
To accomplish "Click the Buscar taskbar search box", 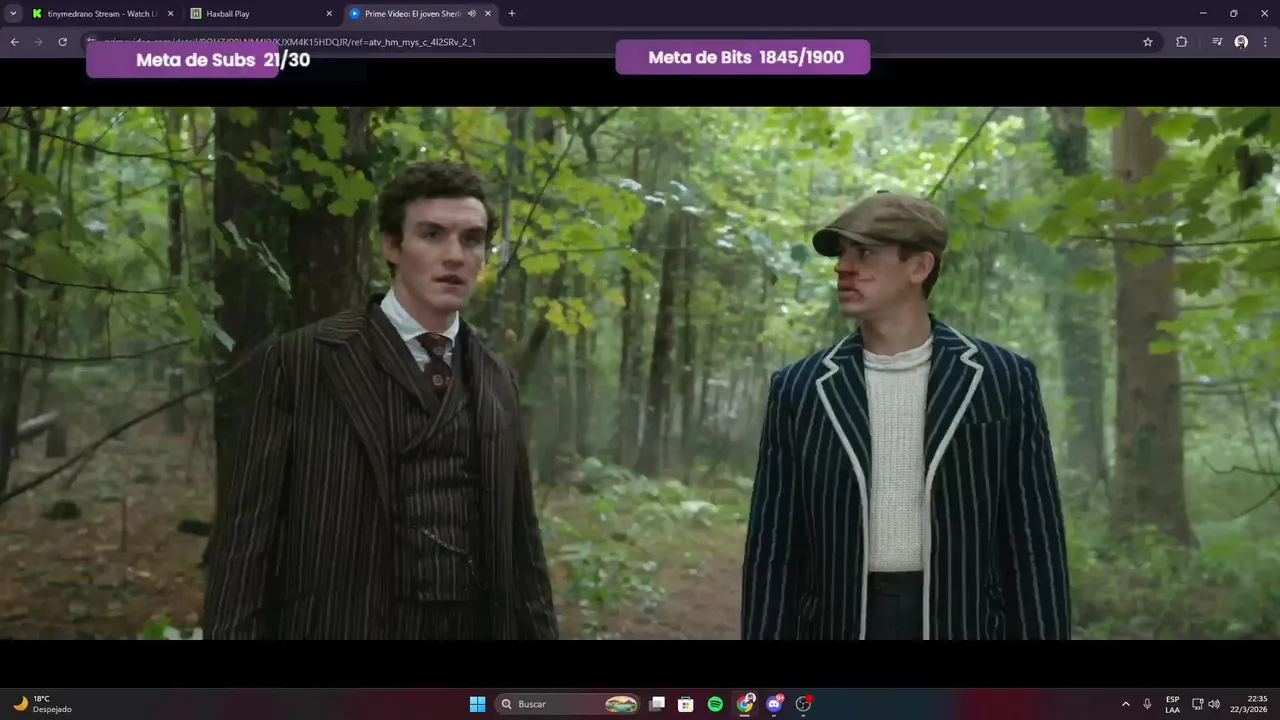I will pyautogui.click(x=568, y=704).
